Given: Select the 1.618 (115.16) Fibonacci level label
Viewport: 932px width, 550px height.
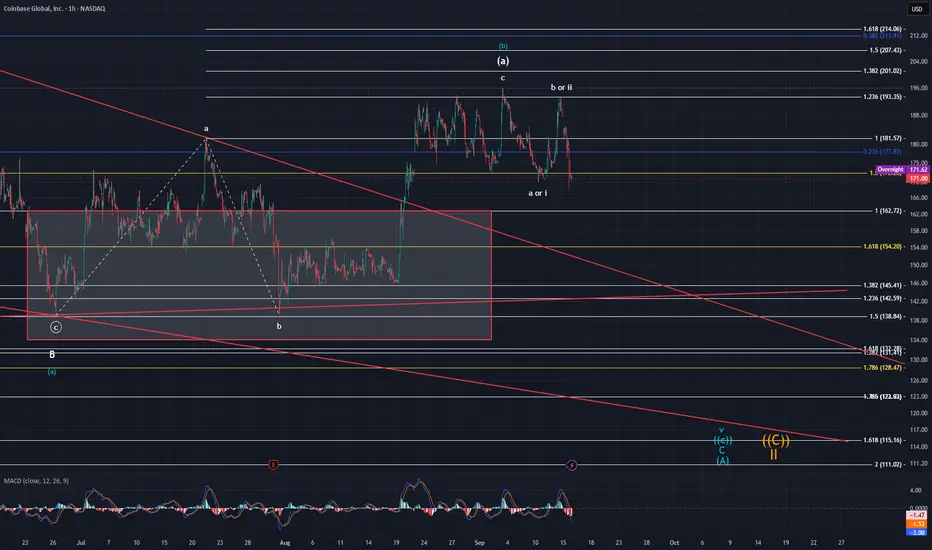Looking at the screenshot, I should pyautogui.click(x=883, y=440).
